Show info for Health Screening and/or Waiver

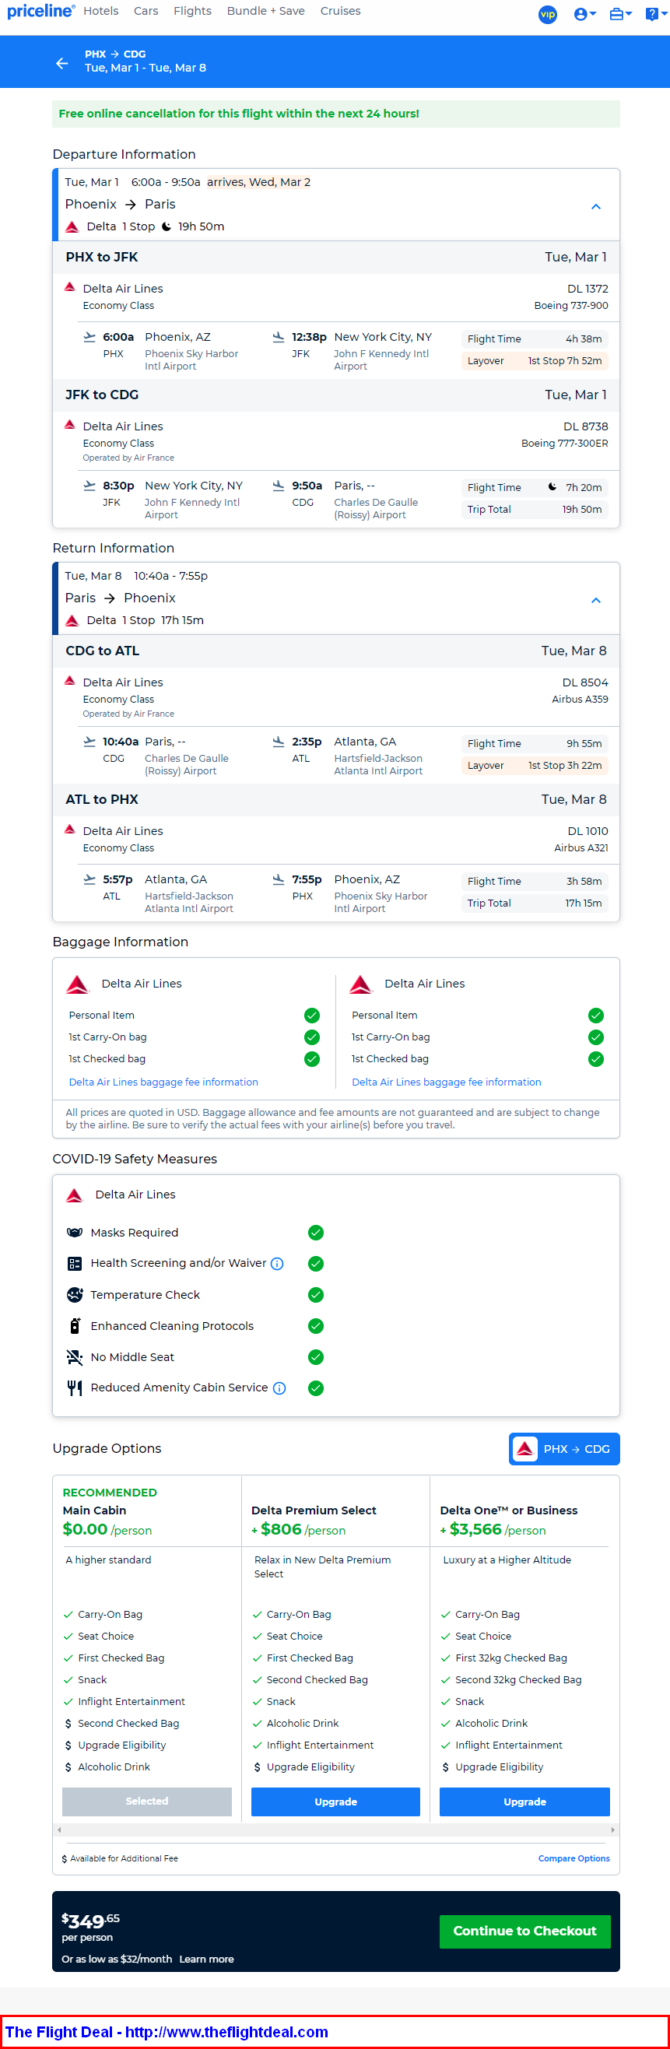click(x=278, y=1264)
